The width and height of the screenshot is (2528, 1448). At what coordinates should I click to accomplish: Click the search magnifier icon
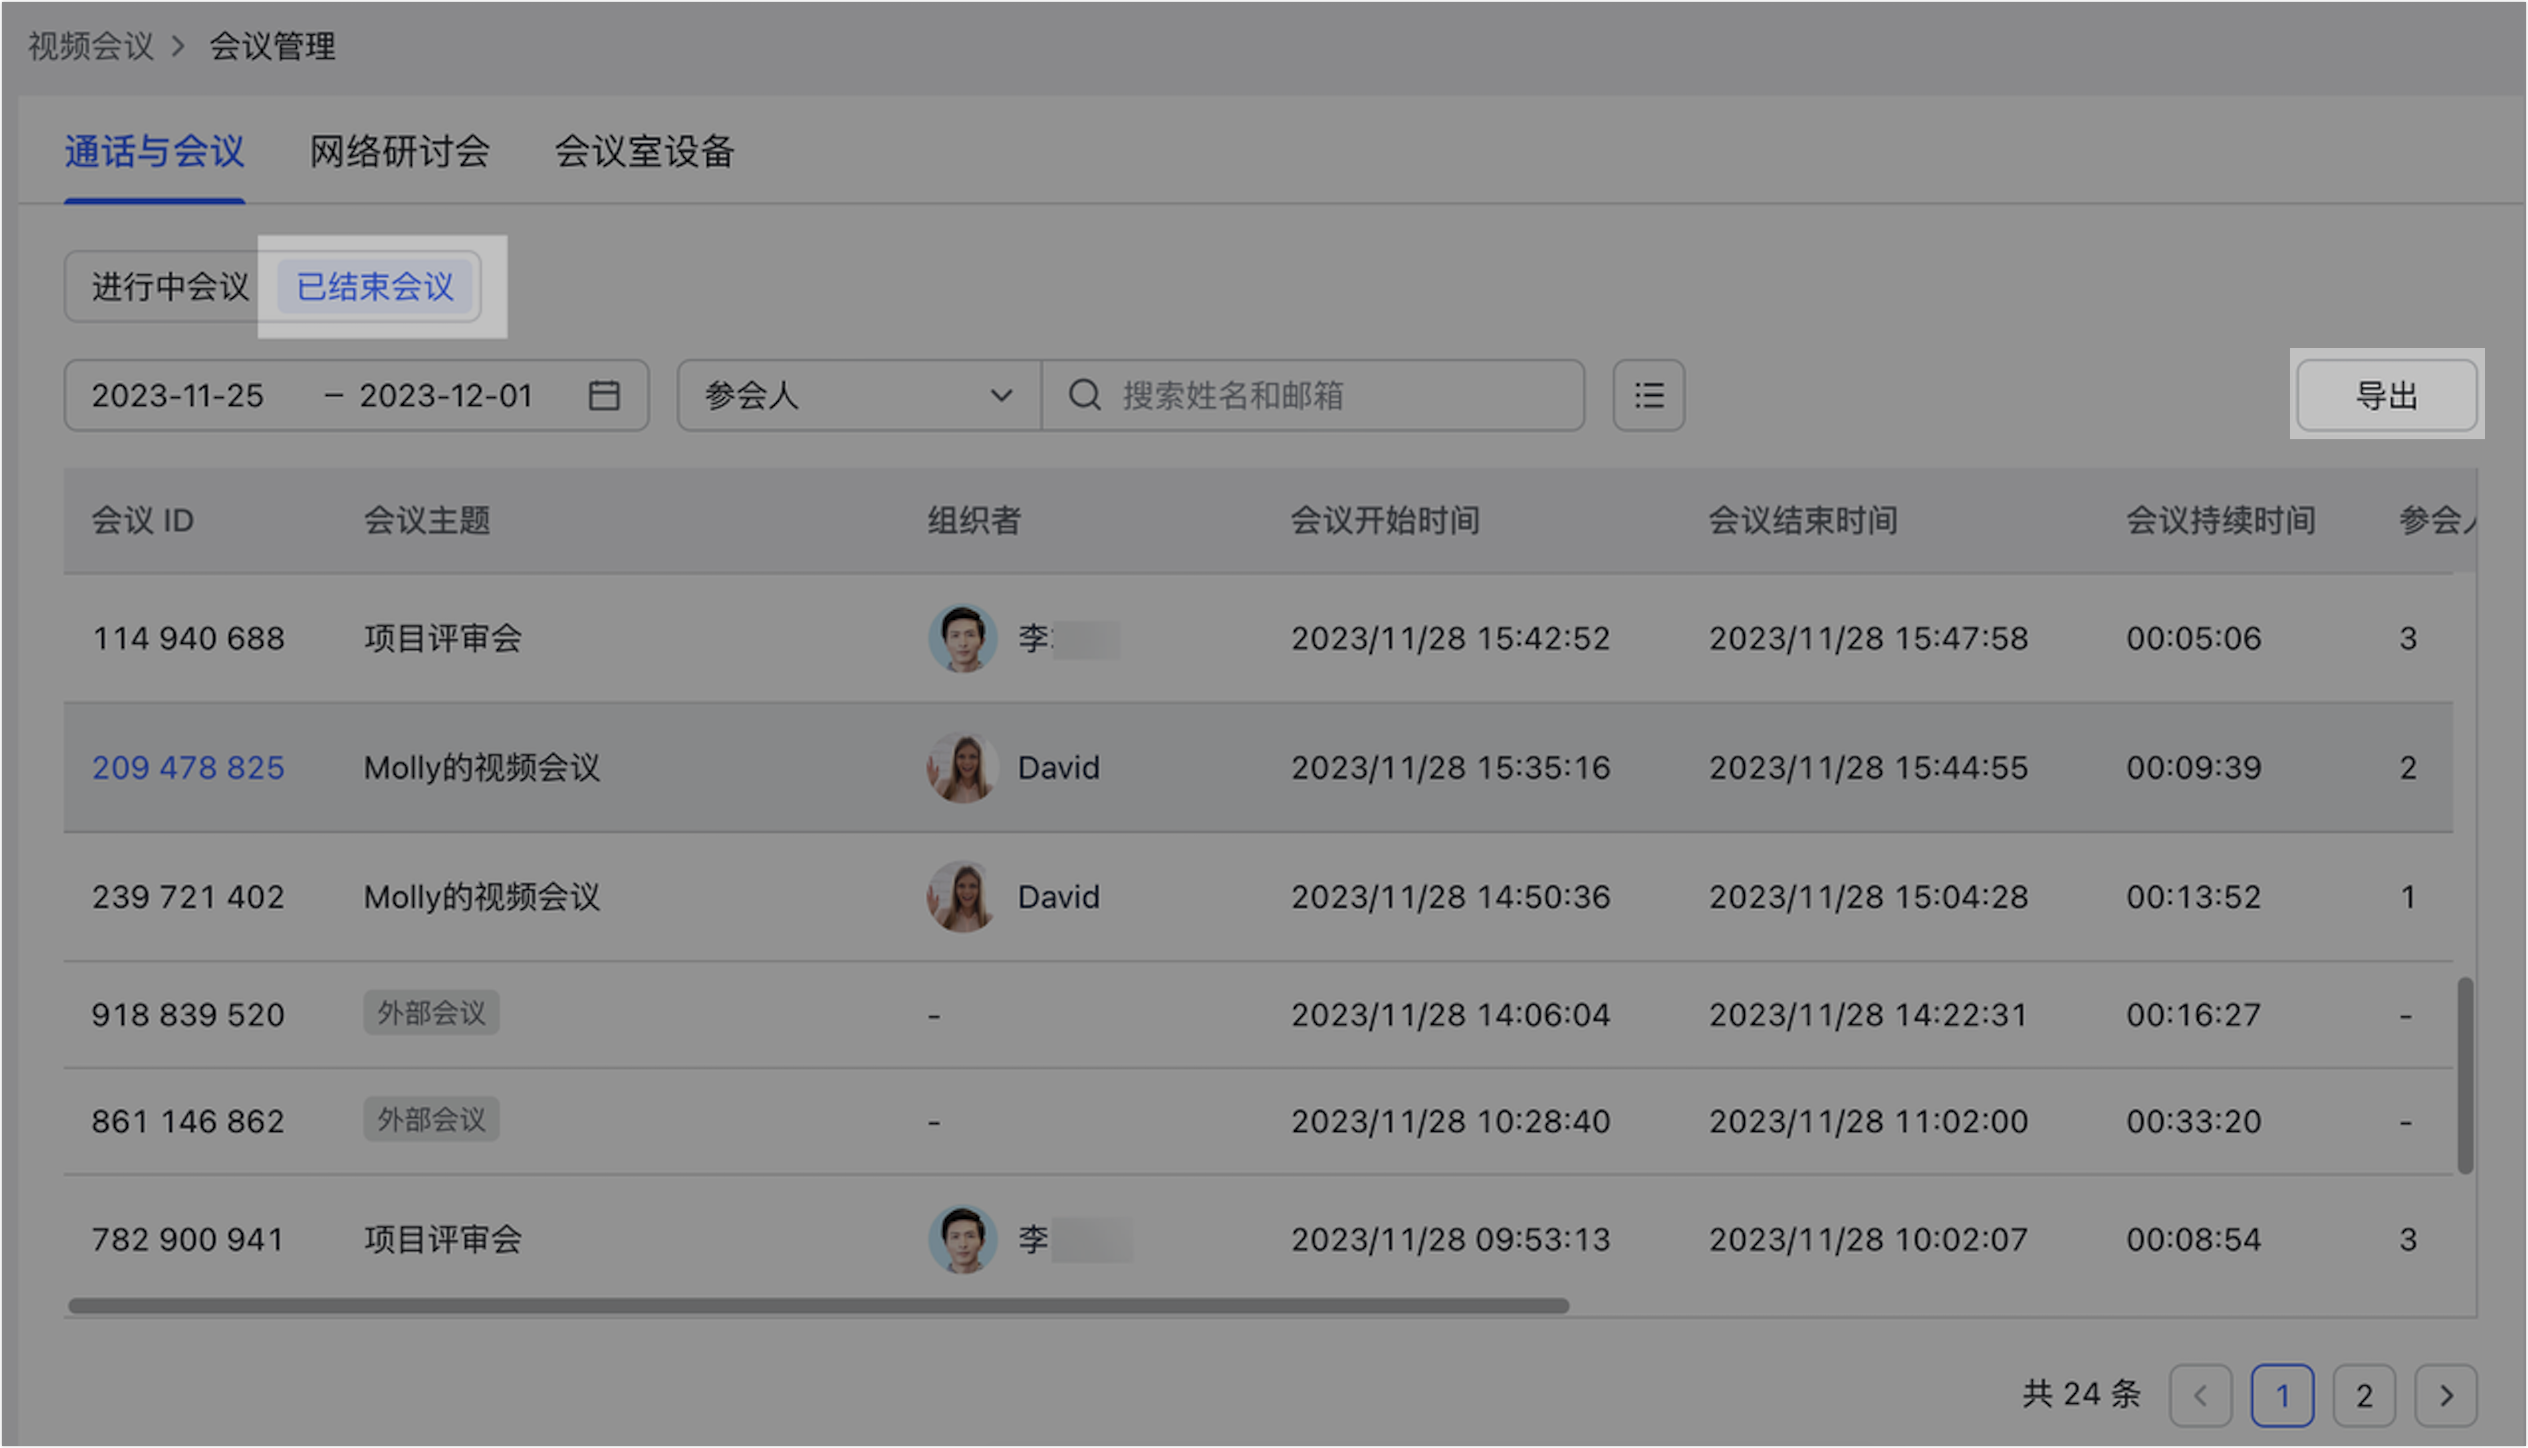[x=1084, y=396]
